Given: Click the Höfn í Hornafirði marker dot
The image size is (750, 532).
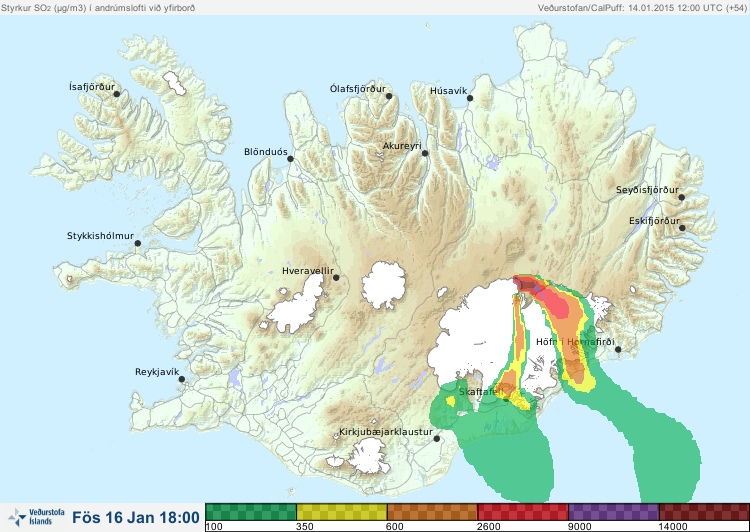Looking at the screenshot, I should [618, 350].
